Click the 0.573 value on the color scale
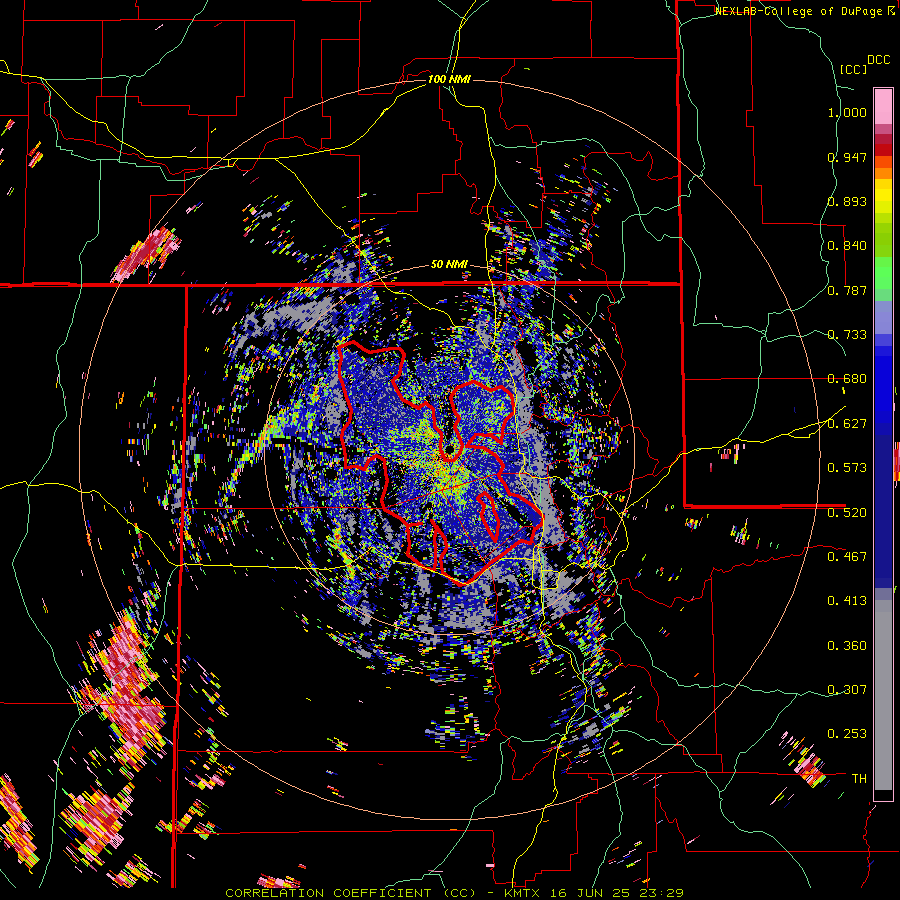 847,468
